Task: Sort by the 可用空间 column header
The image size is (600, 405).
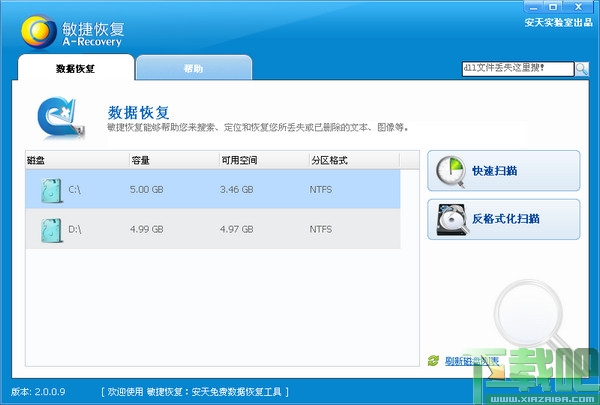Action: click(264, 160)
